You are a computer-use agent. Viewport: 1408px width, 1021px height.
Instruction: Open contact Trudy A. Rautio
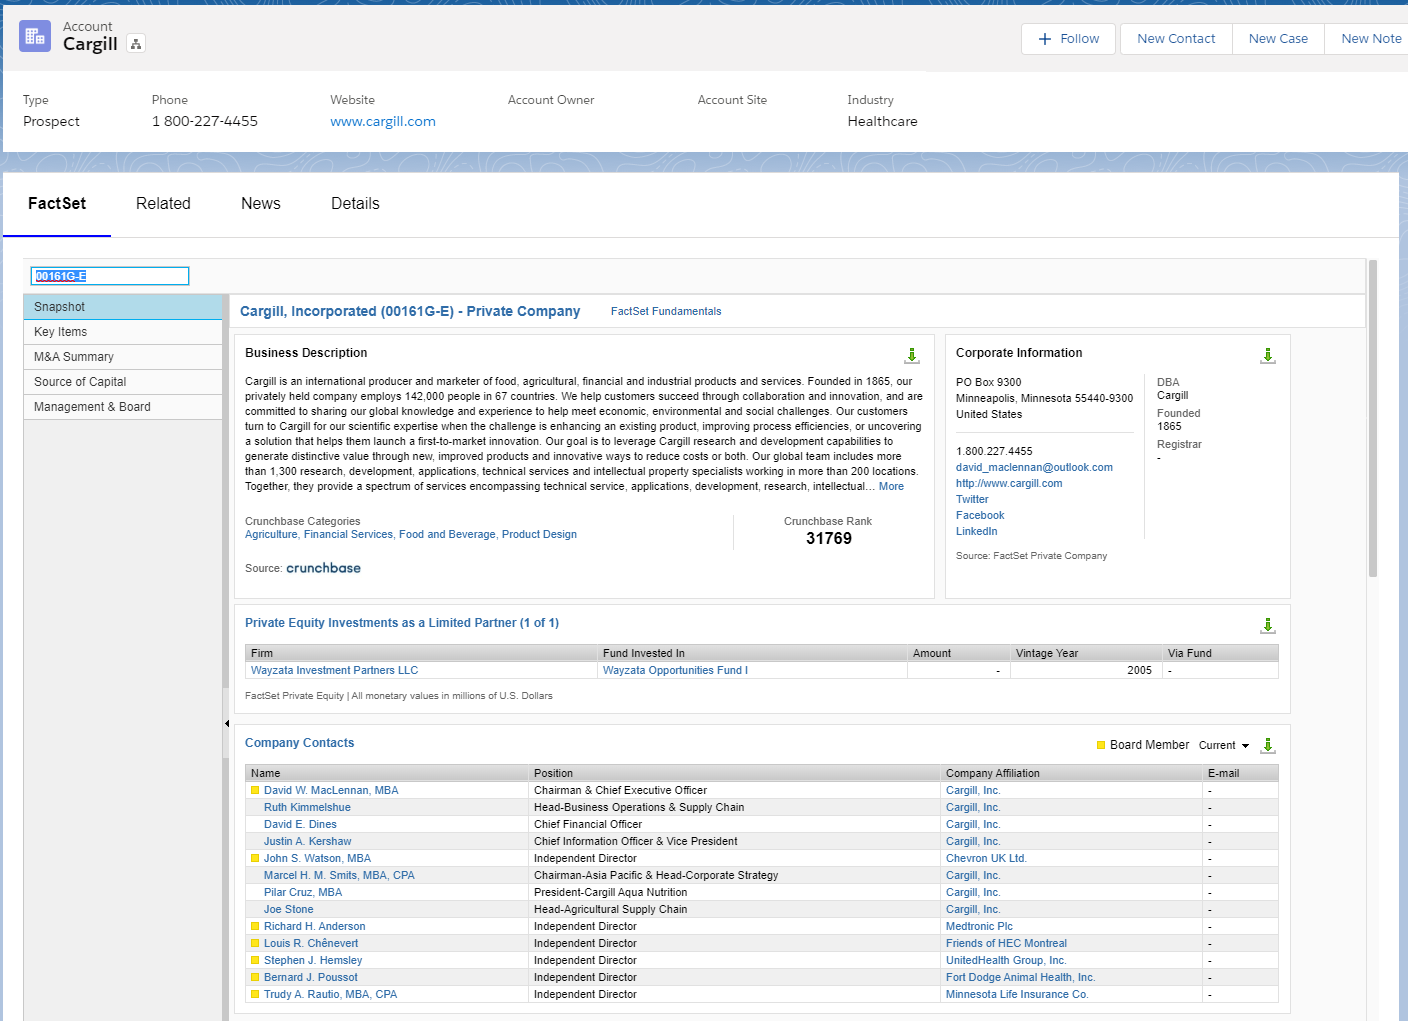point(330,995)
